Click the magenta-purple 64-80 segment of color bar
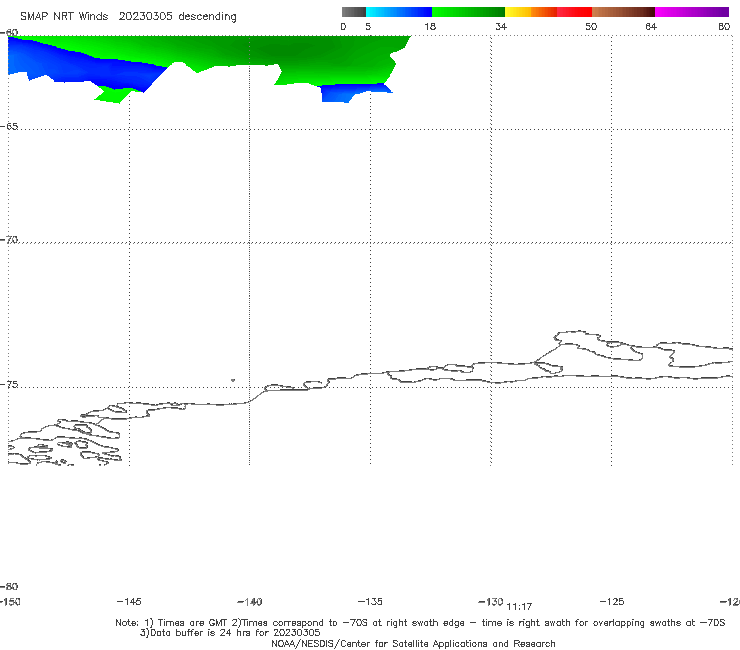 692,12
